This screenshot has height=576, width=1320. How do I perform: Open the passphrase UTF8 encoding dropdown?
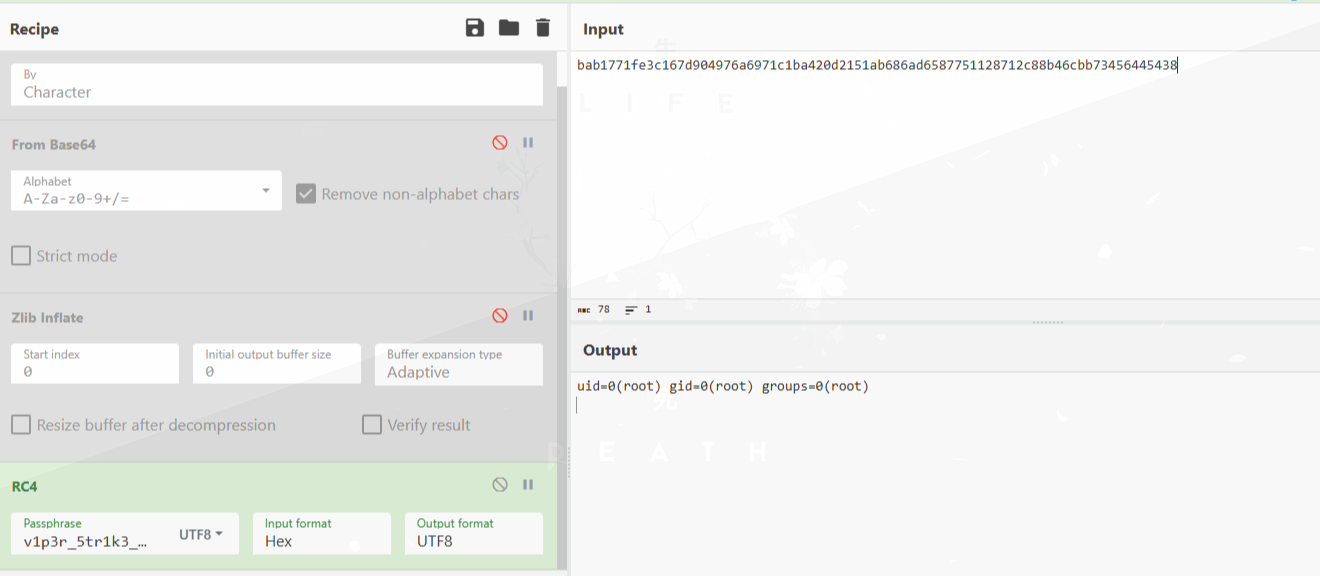[x=201, y=535]
